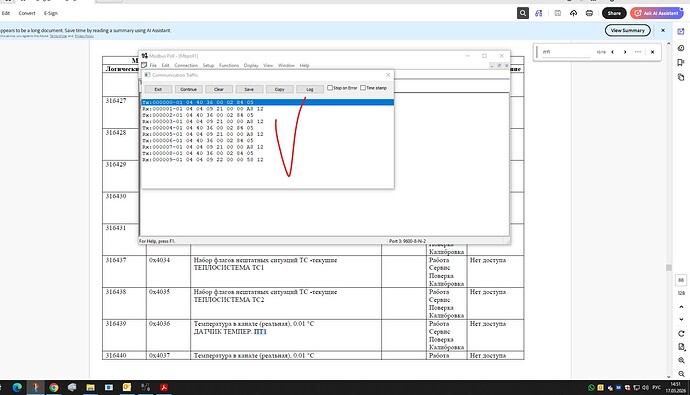The image size is (690, 395).
Task: Close the find search box
Action: 653,52
